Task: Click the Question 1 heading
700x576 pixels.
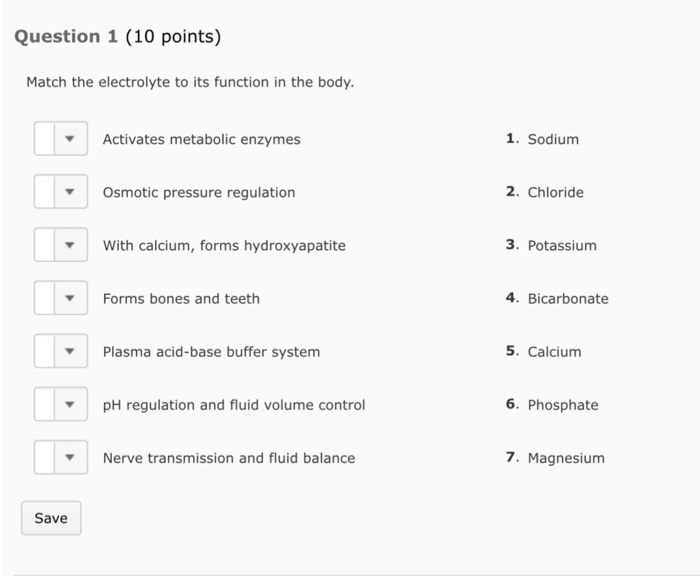Action: click(x=118, y=37)
